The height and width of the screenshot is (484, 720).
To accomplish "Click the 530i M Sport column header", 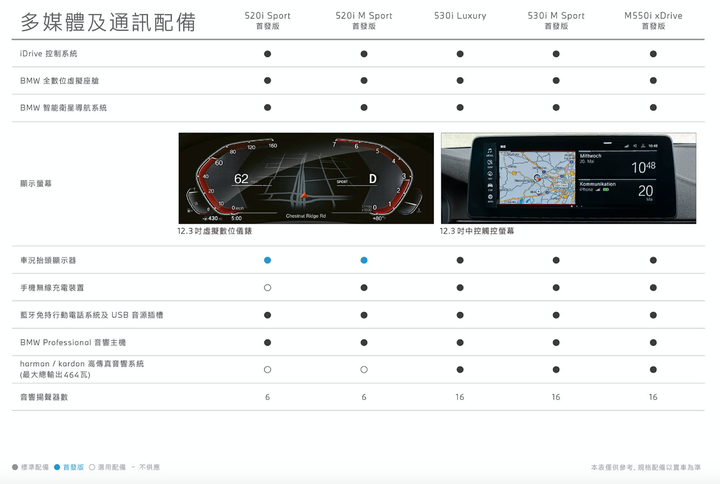I will [556, 20].
